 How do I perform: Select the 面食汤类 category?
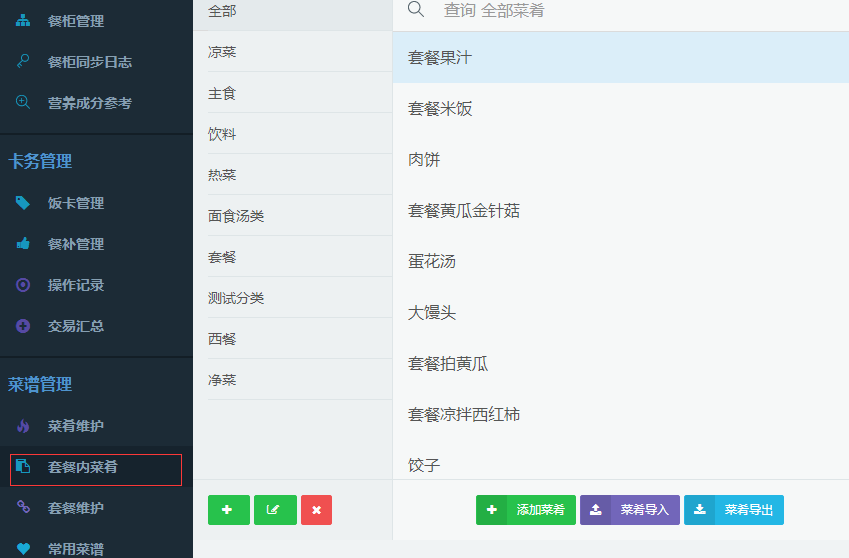236,216
